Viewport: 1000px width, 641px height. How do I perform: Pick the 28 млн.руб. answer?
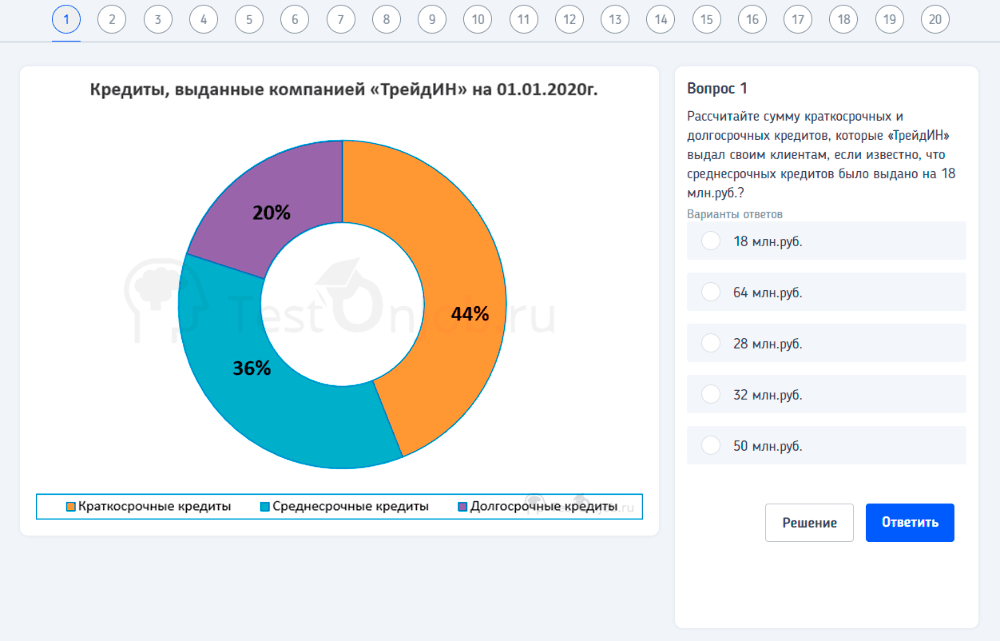click(x=826, y=343)
